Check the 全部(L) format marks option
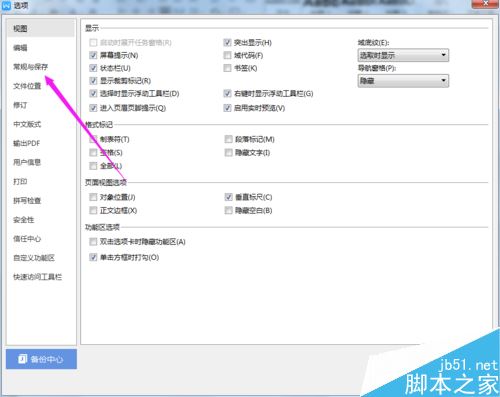This screenshot has height=397, width=500. (x=93, y=166)
